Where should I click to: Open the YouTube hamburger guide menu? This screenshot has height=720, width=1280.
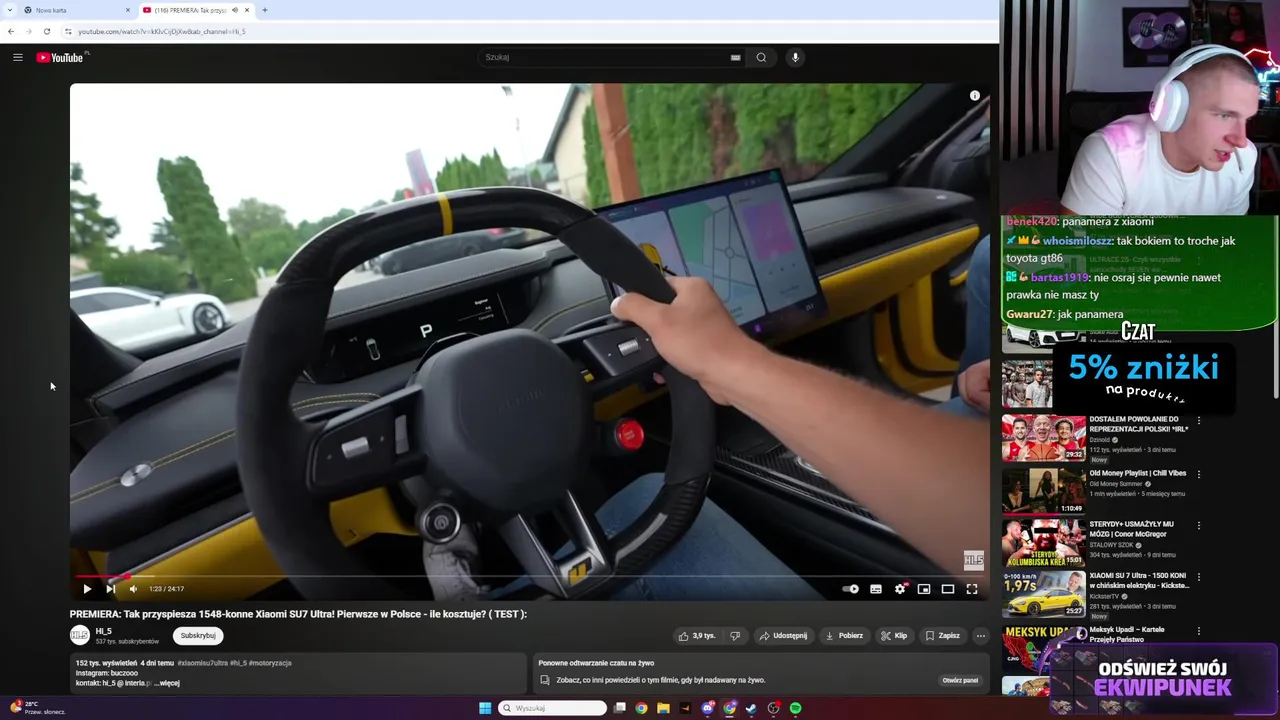(17, 57)
